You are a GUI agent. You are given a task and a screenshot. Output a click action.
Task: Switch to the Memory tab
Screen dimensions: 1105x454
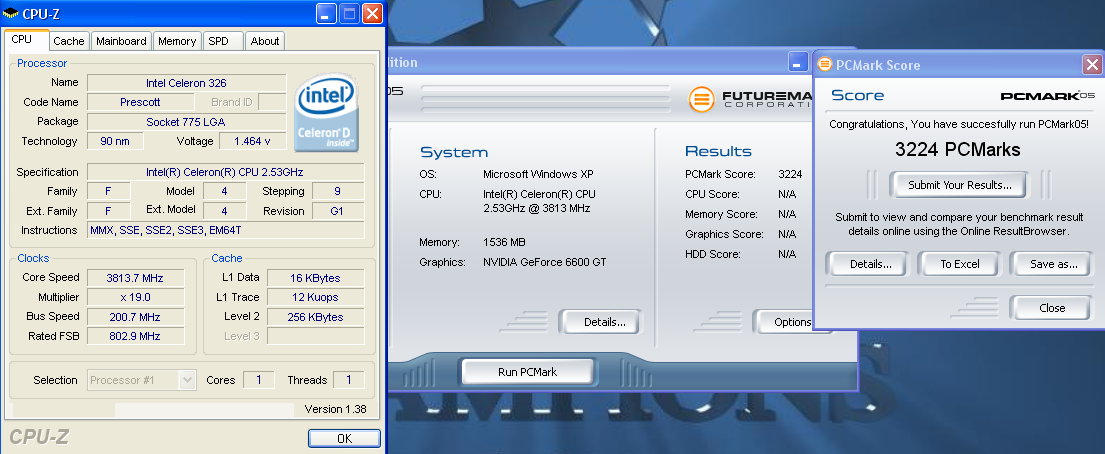(x=177, y=41)
